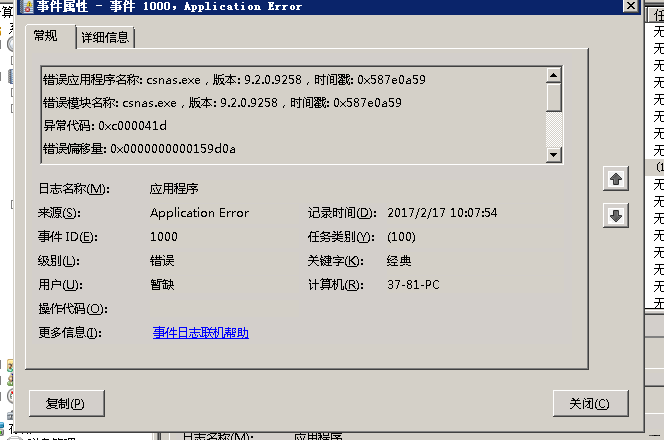
Task: Click the 异常代码 0xc000041d line
Action: (105, 126)
